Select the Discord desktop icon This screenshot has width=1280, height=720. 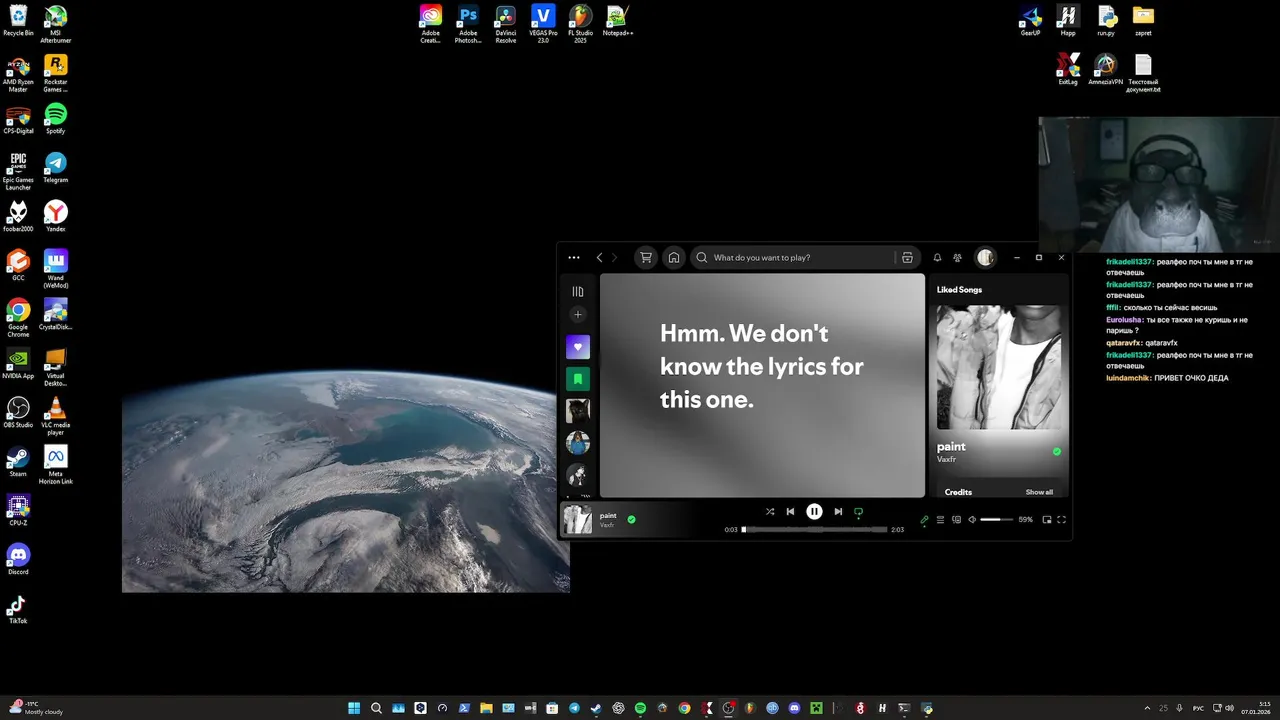tap(18, 560)
